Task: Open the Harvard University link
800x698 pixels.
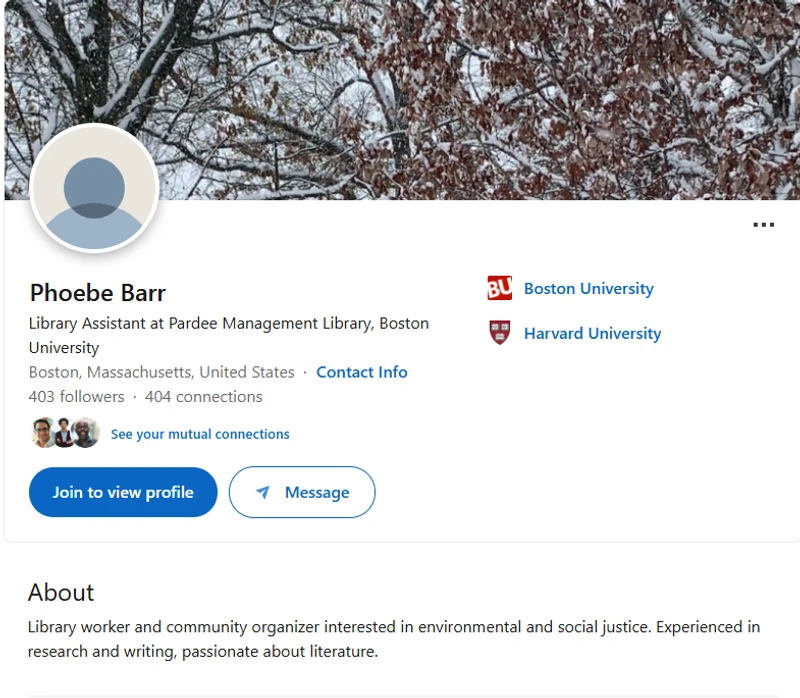Action: coord(592,333)
